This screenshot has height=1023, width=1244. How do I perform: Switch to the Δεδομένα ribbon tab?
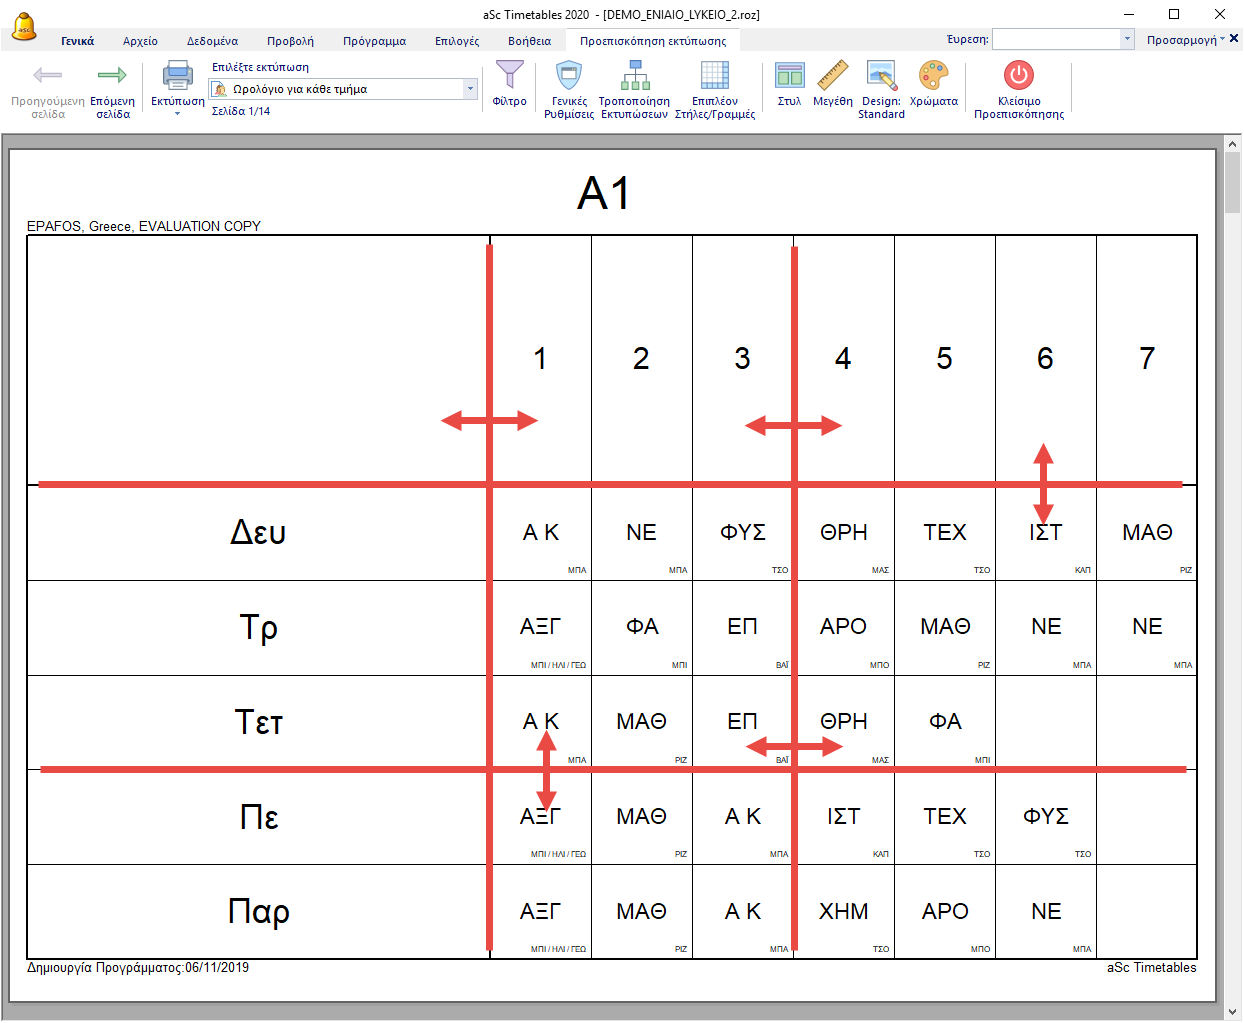tap(212, 41)
